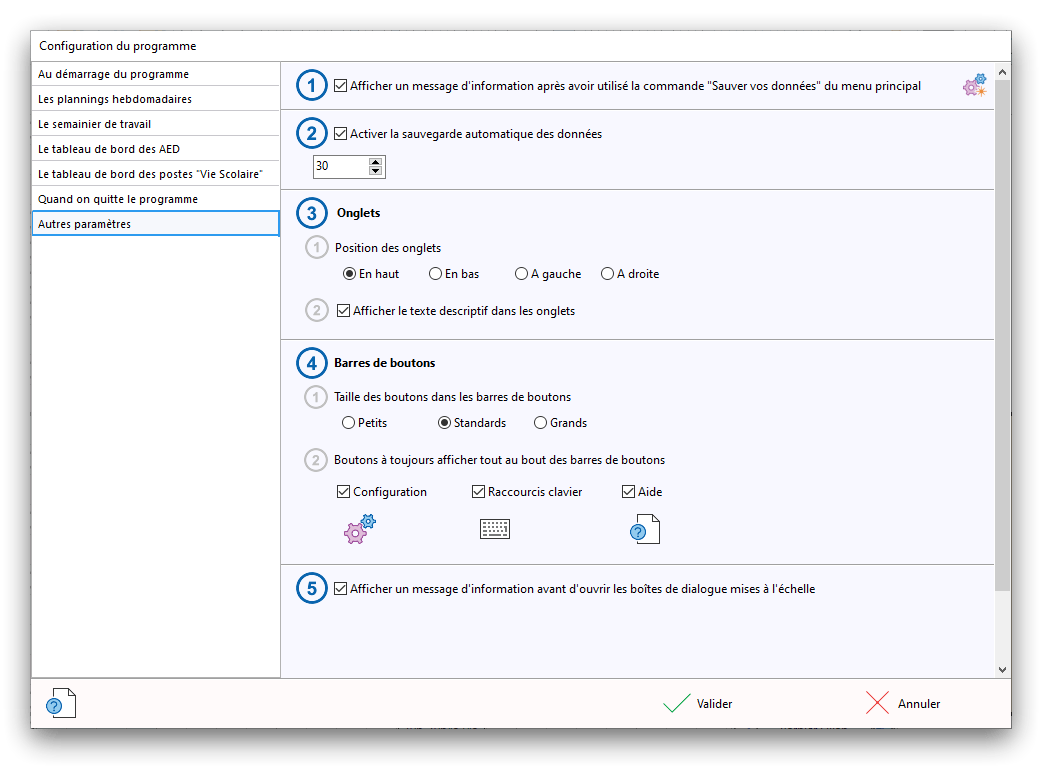Select the "En bas" tab position
The width and height of the screenshot is (1042, 769).
436,274
